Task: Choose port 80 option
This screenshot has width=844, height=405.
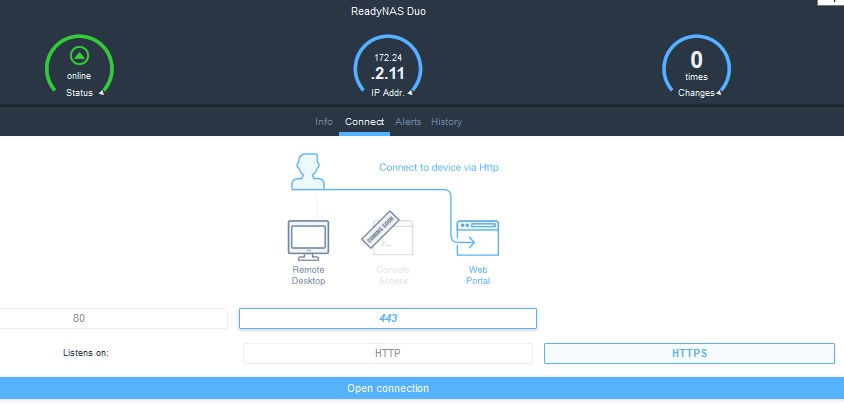Action: pyautogui.click(x=112, y=318)
